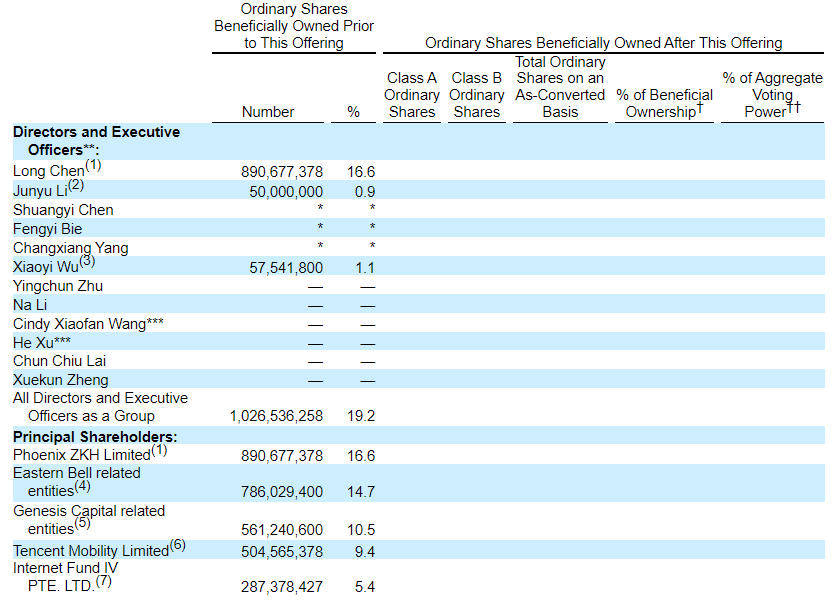The height and width of the screenshot is (601, 837).
Task: Select the 19.2 percentage for the group
Action: (x=361, y=416)
